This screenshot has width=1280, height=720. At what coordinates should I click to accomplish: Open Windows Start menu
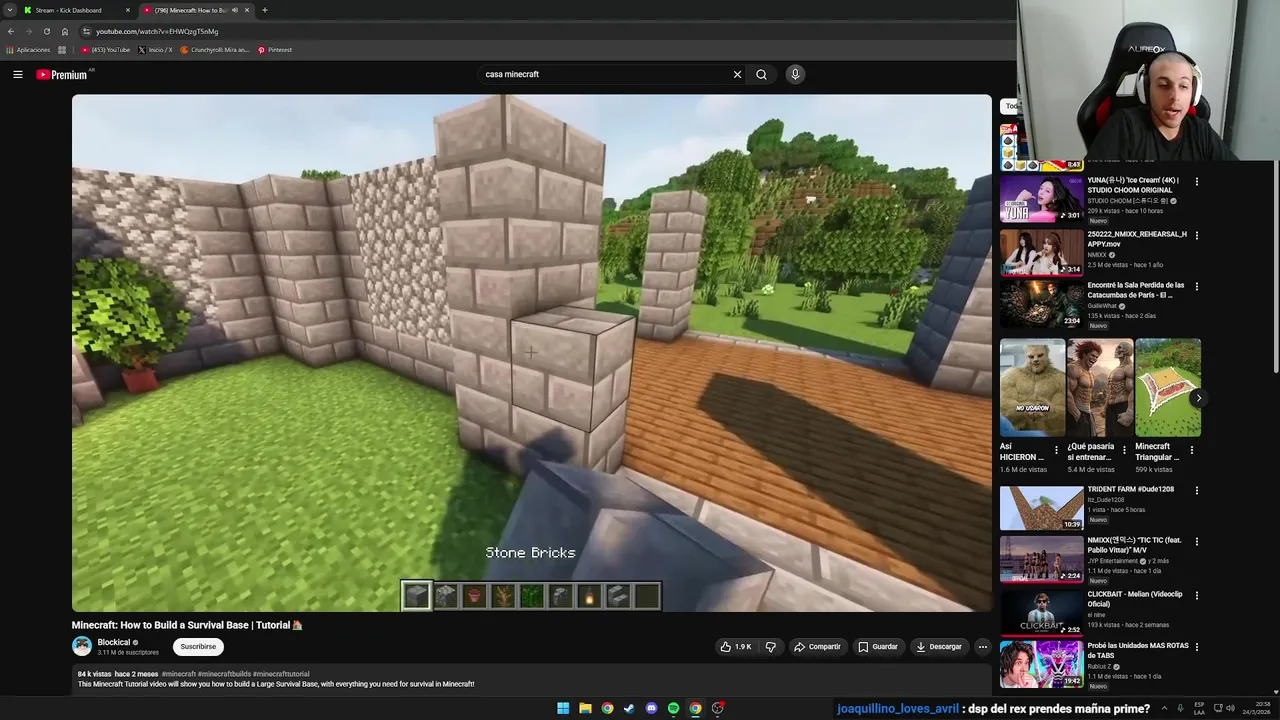(563, 708)
